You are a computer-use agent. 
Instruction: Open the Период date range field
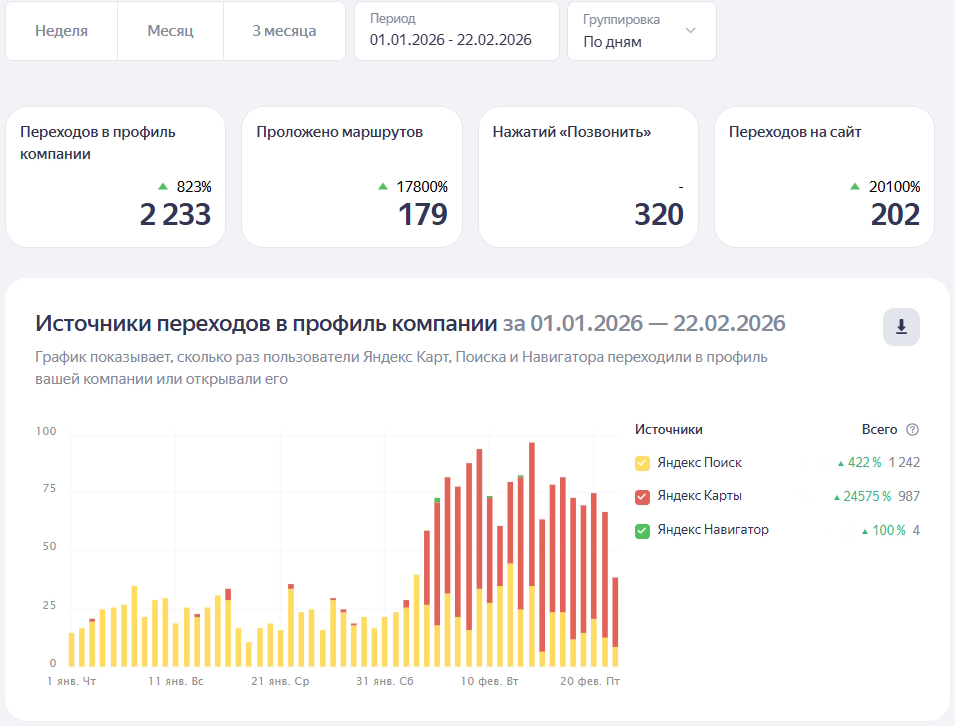457,31
